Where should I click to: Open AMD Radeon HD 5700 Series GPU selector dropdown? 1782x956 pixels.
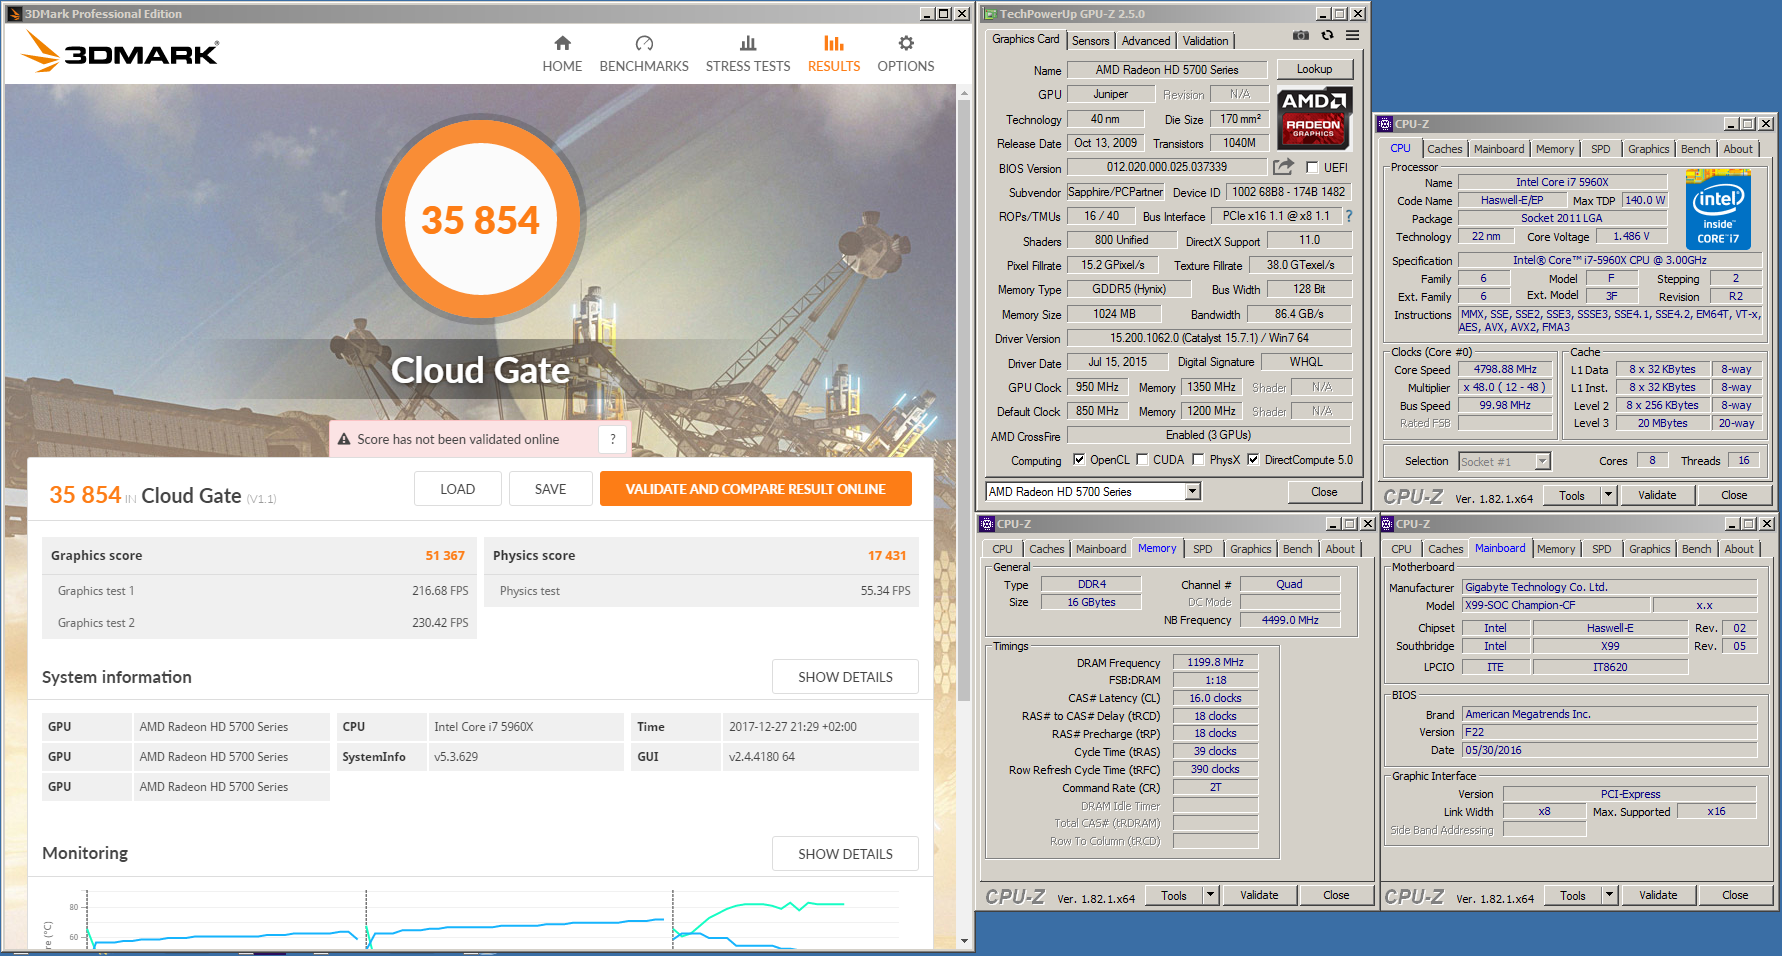tap(1192, 491)
